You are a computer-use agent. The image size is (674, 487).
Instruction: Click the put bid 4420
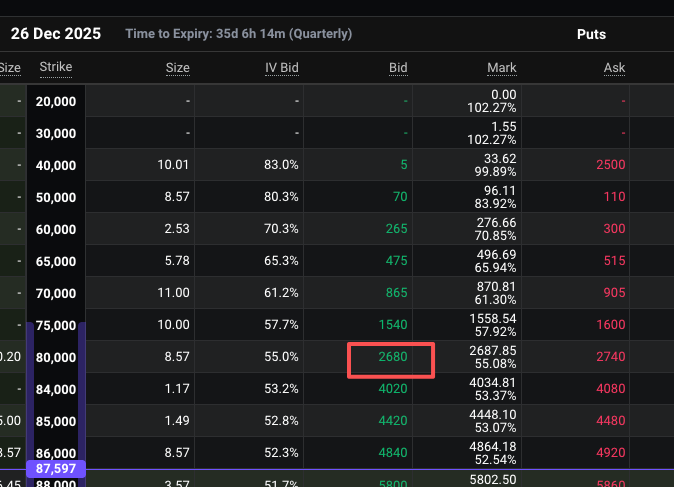pos(393,420)
